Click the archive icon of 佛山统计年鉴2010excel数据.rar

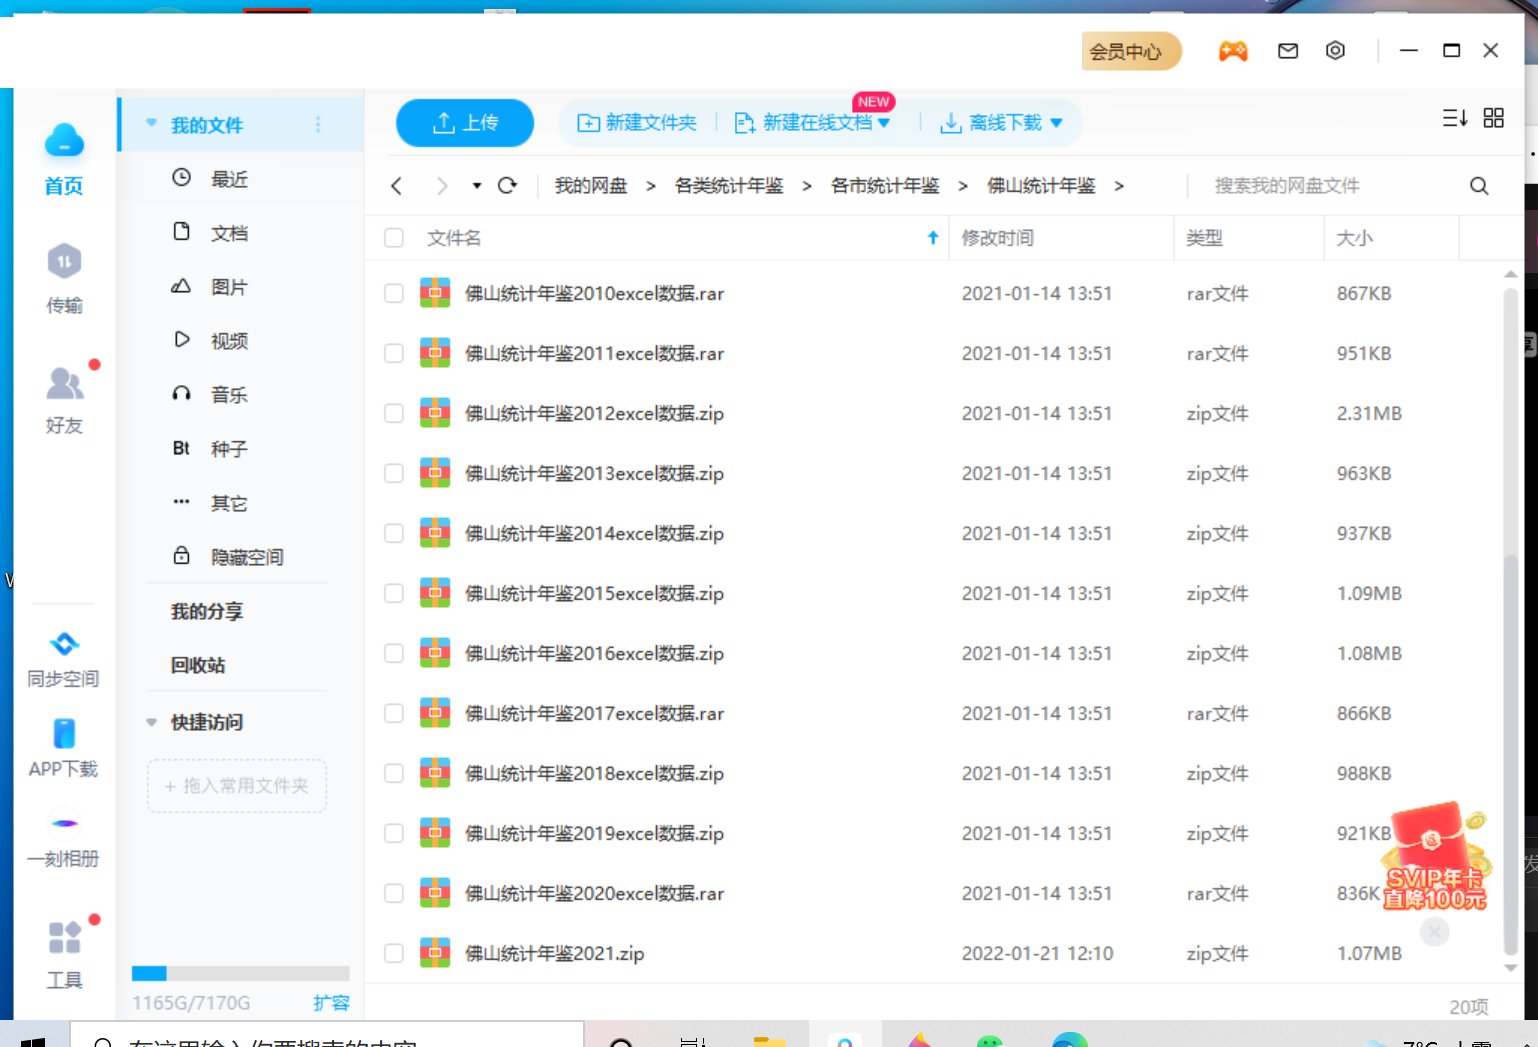[435, 293]
